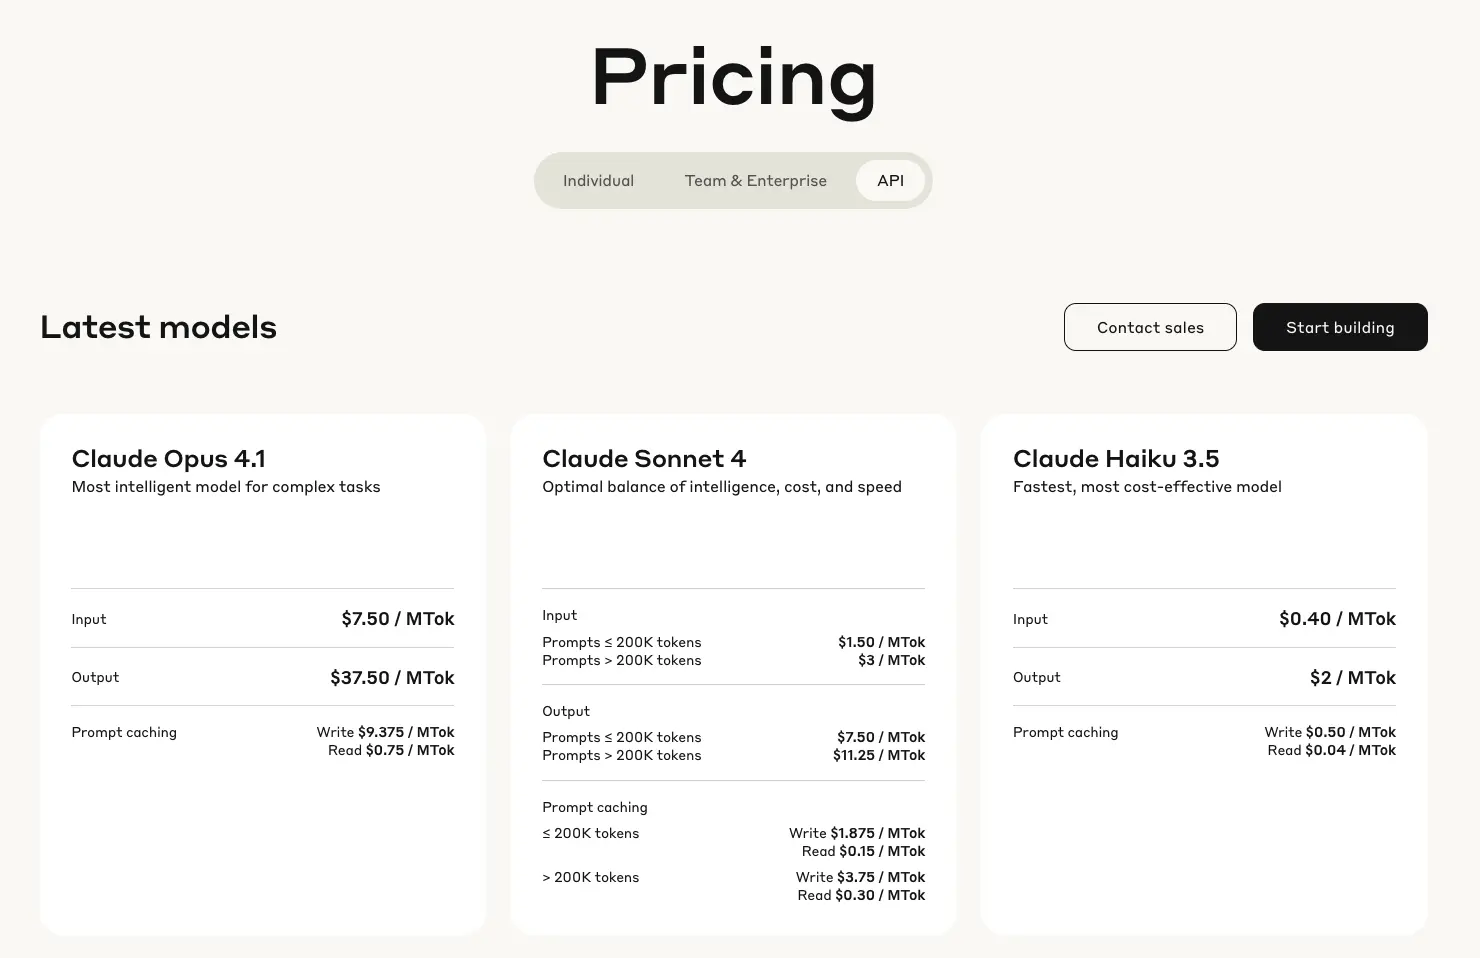Click the Latest models heading
The height and width of the screenshot is (958, 1480).
158,327
